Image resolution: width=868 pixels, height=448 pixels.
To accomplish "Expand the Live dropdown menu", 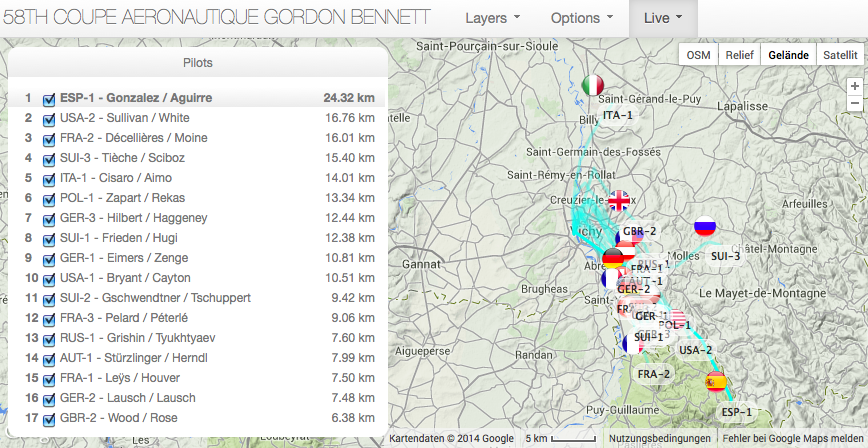I will [x=663, y=18].
